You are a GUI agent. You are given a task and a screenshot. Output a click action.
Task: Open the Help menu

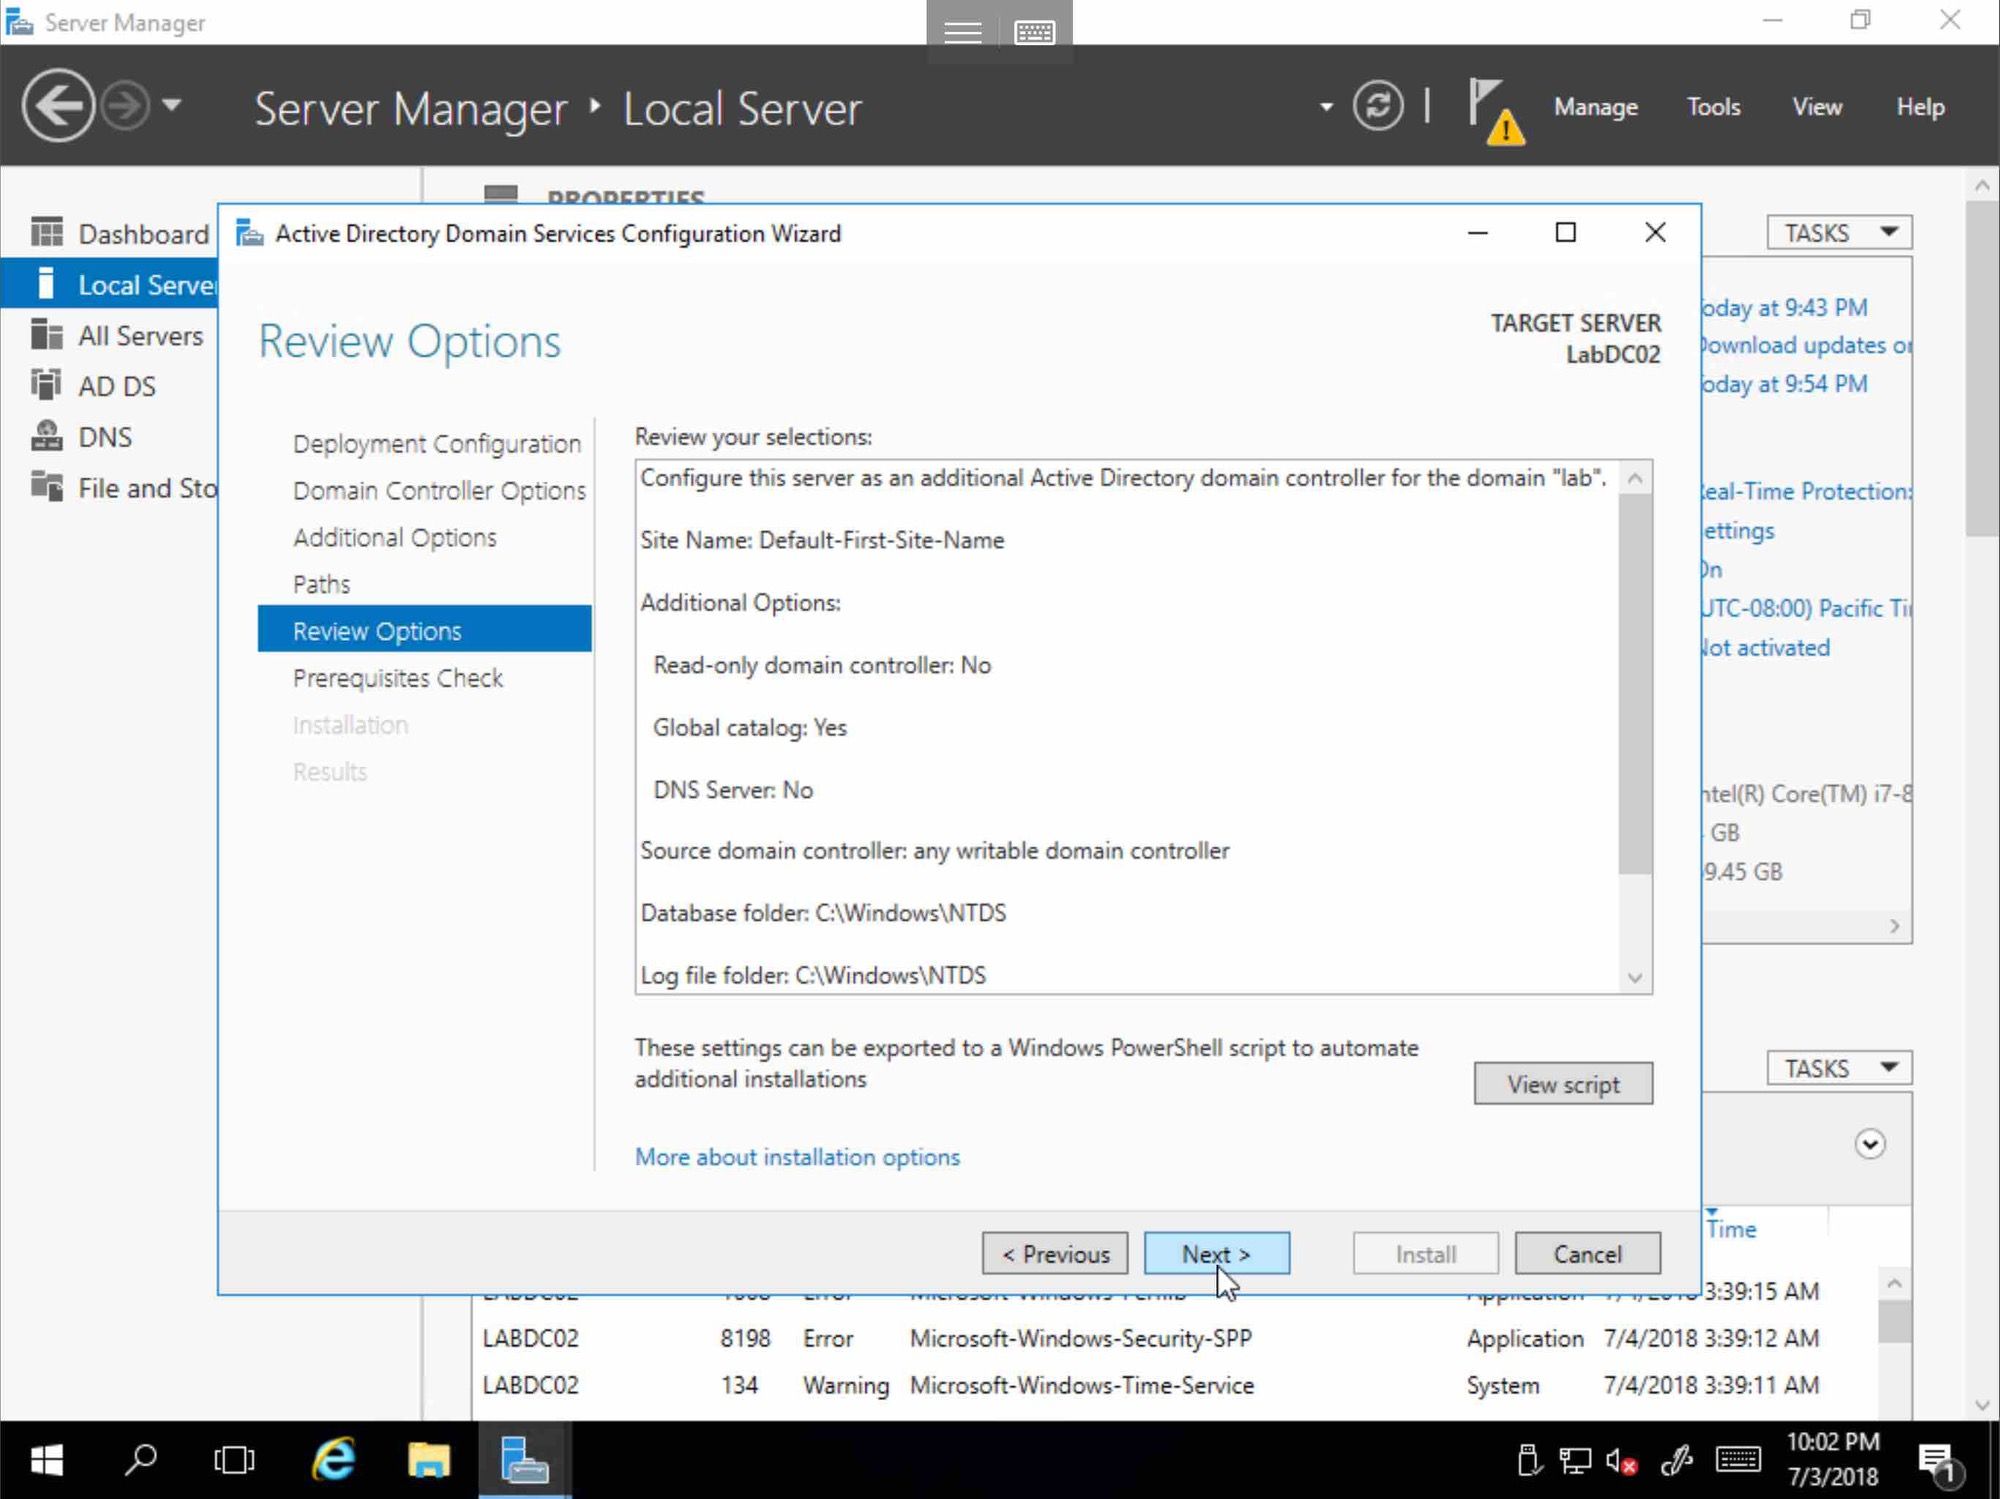[1921, 107]
